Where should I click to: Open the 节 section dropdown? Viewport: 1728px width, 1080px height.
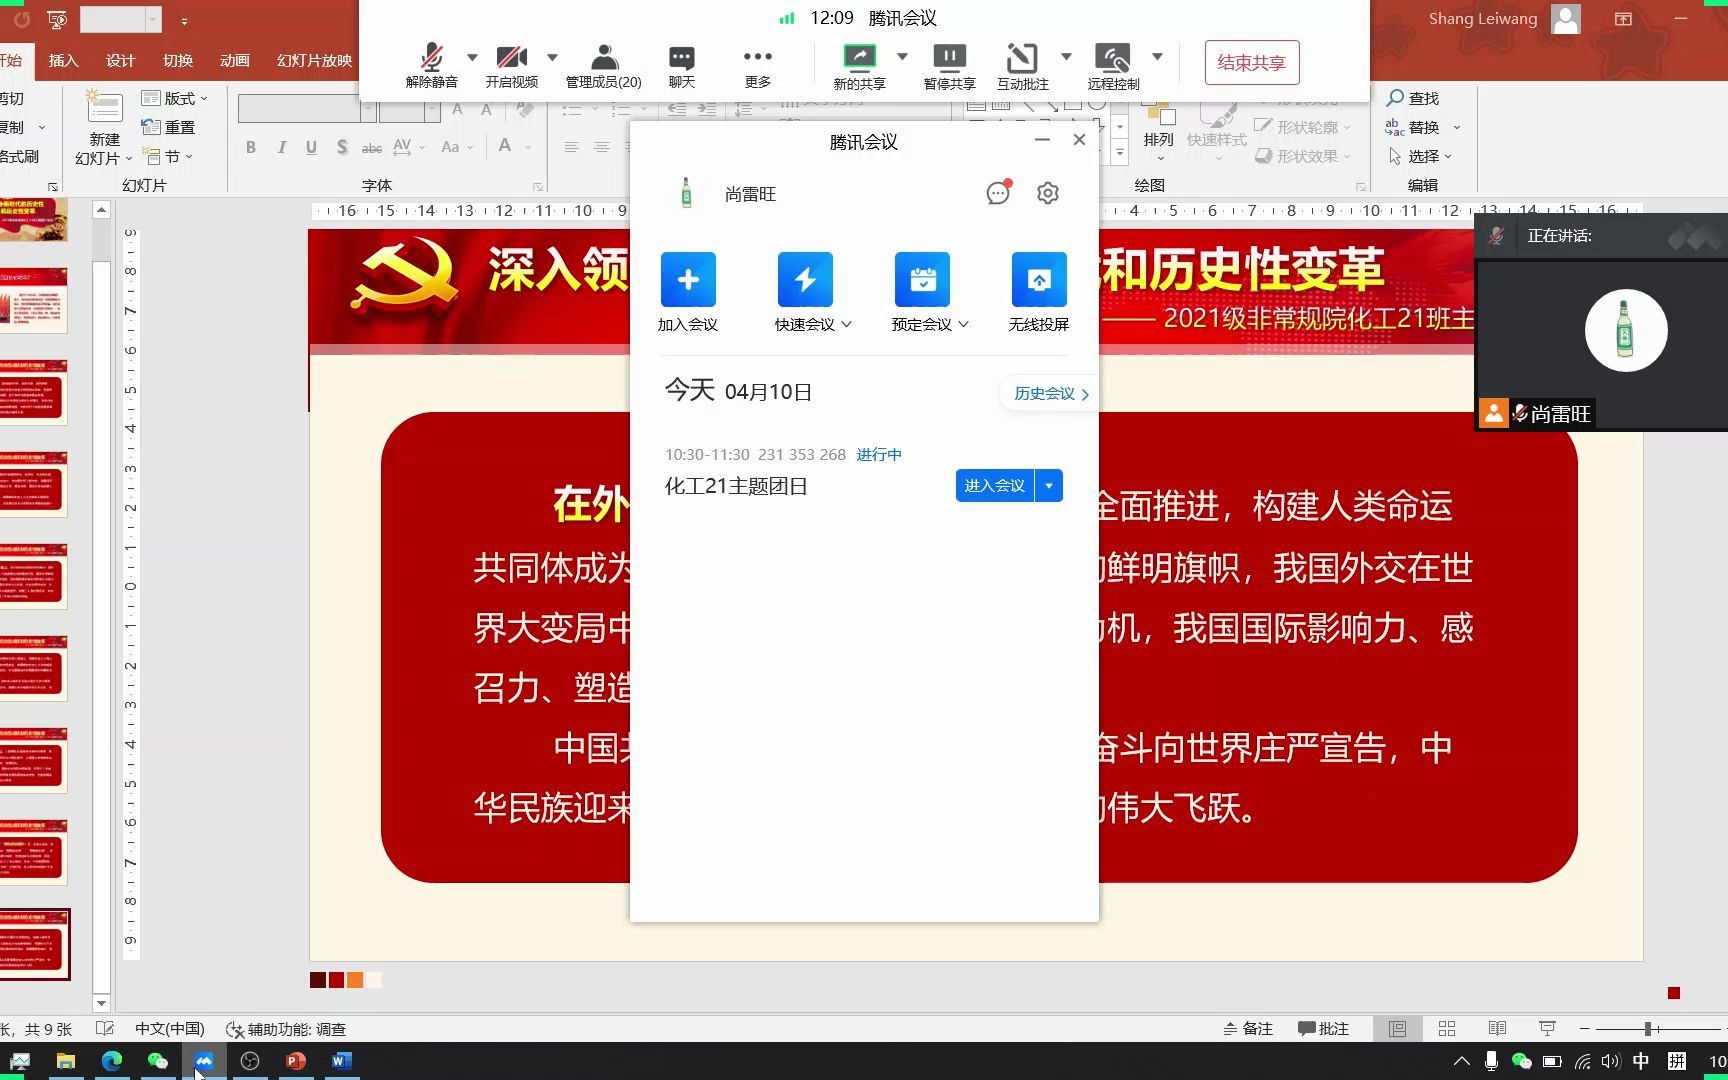[x=168, y=156]
